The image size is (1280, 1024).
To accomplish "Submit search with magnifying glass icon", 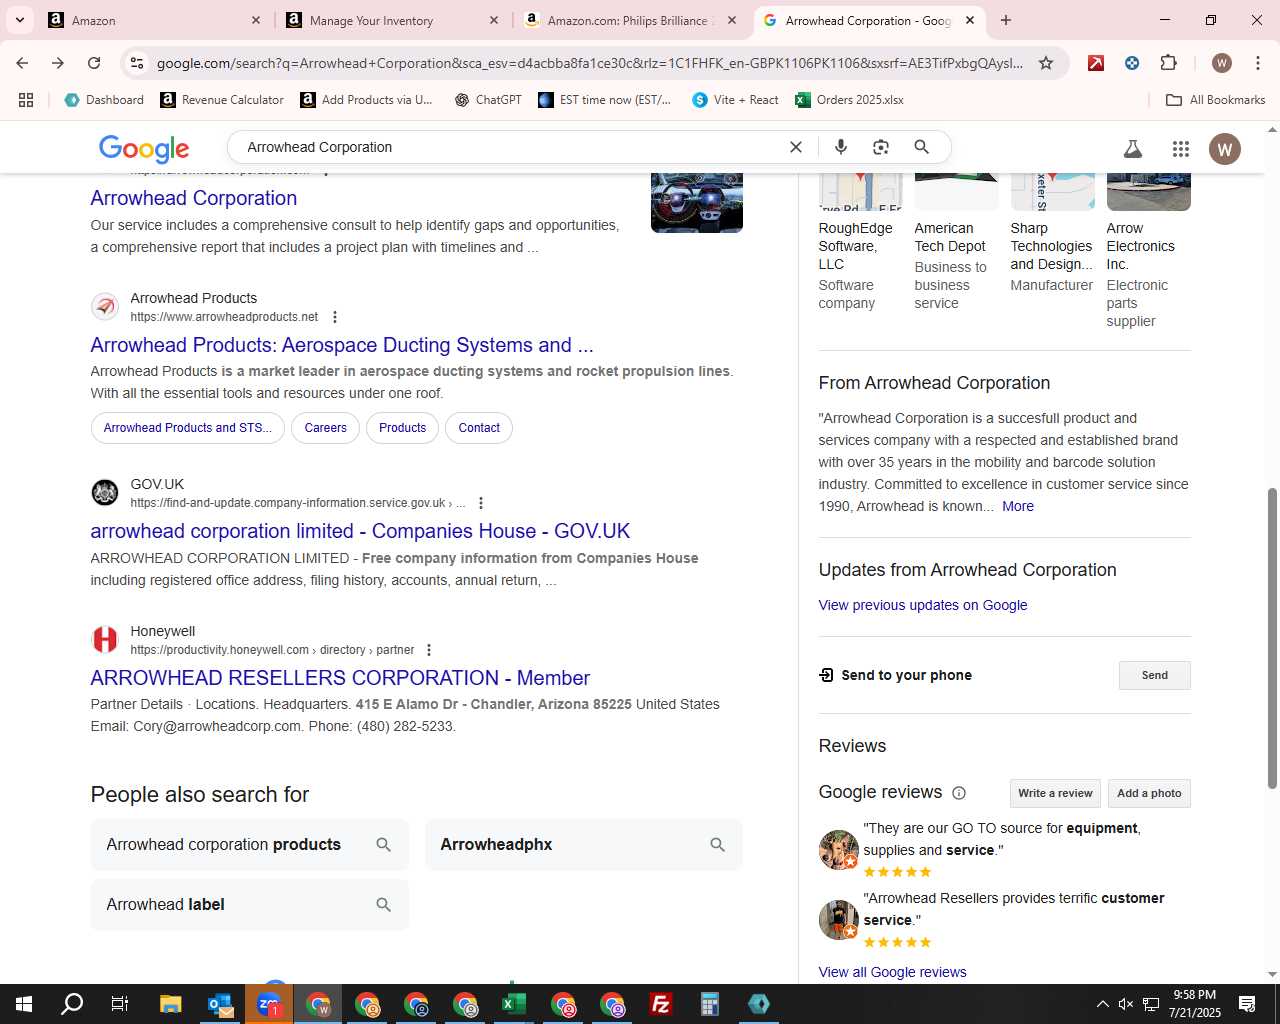I will (x=922, y=147).
